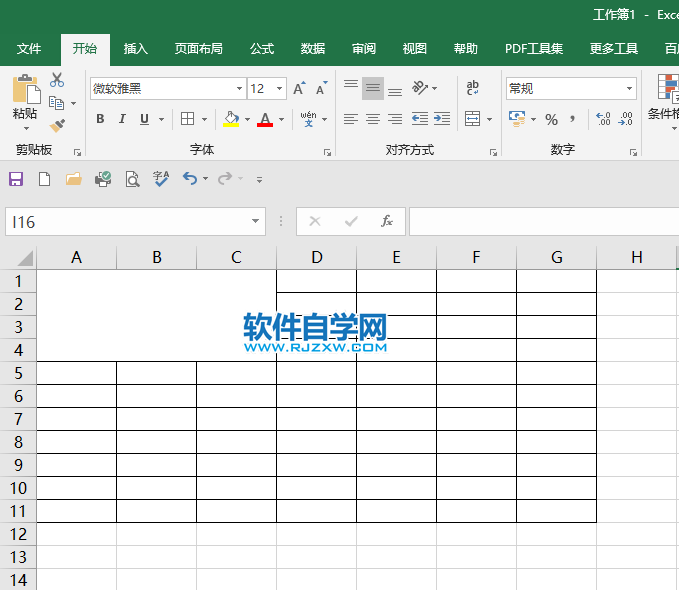Switch to the 插入 tab
The width and height of the screenshot is (679, 590).
[x=136, y=49]
